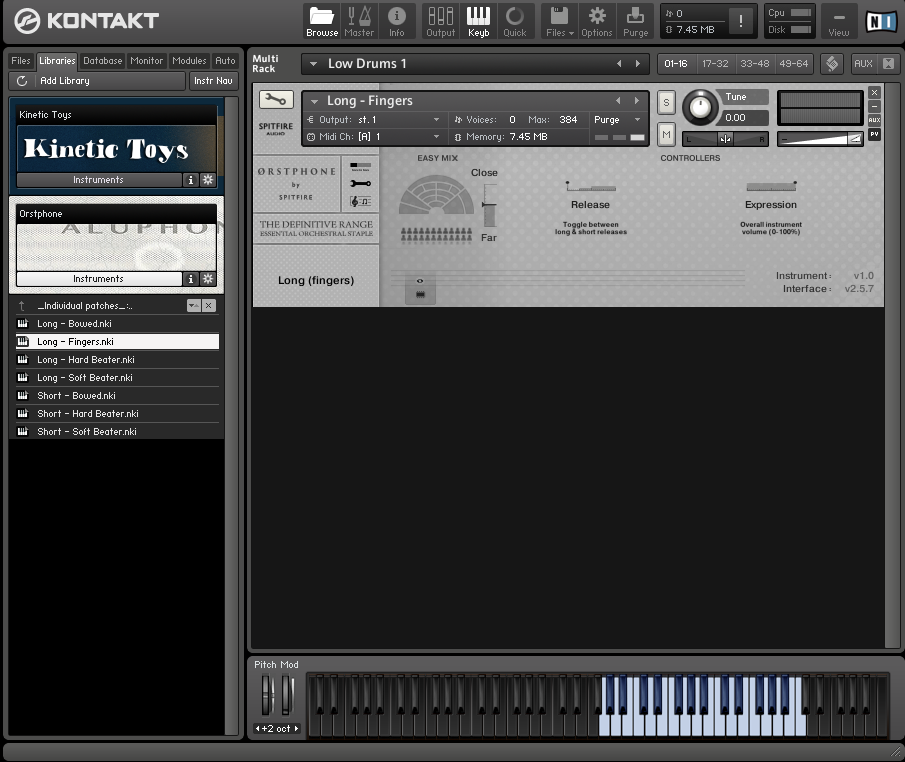Show Orstphone library info icon
The image size is (905, 762).
click(x=191, y=279)
